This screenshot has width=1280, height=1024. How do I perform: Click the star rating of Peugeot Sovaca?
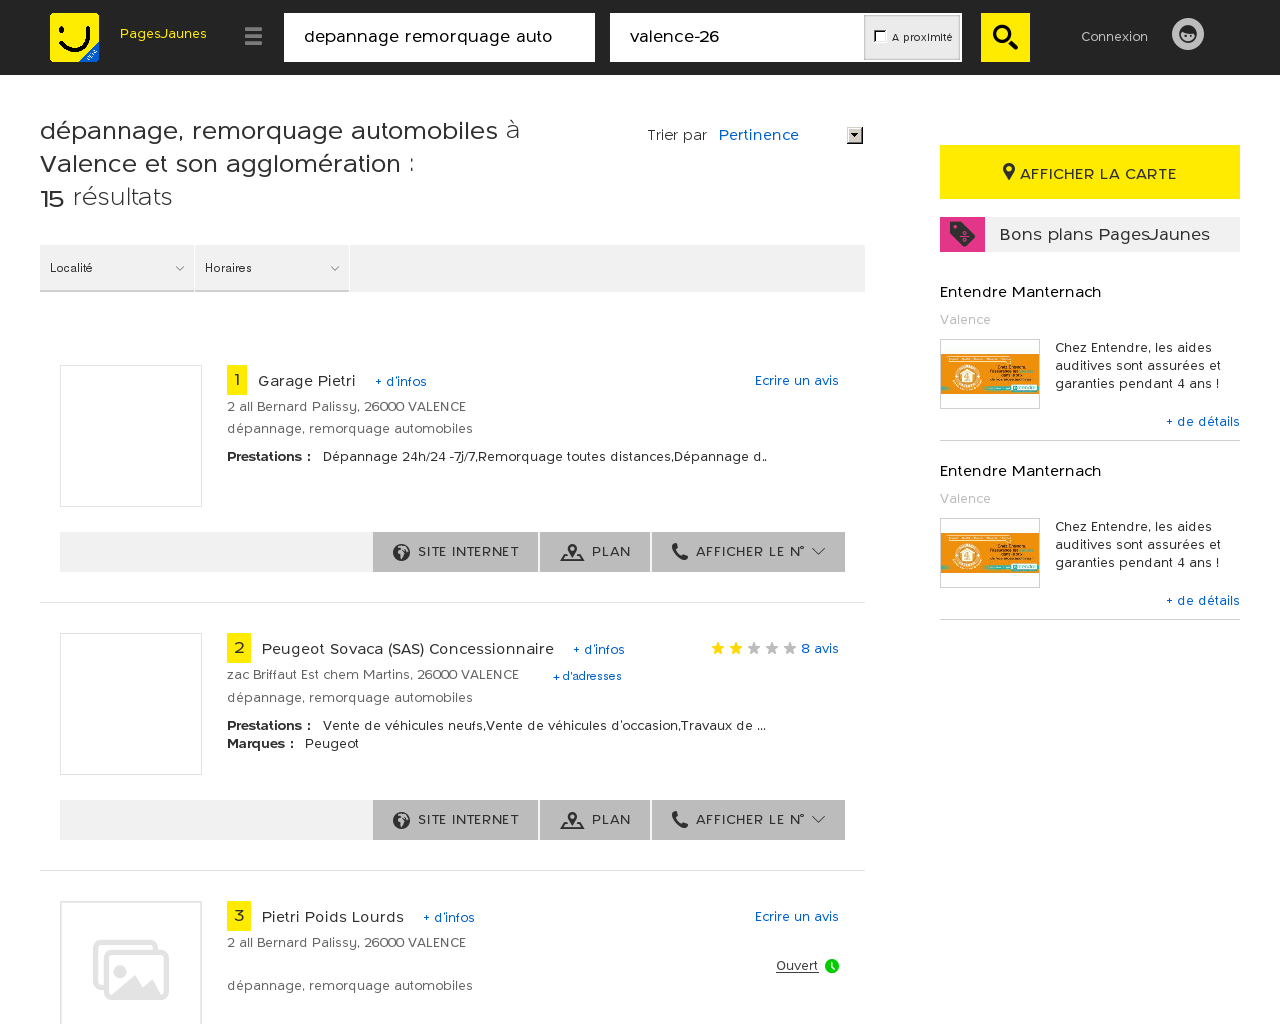tap(754, 648)
